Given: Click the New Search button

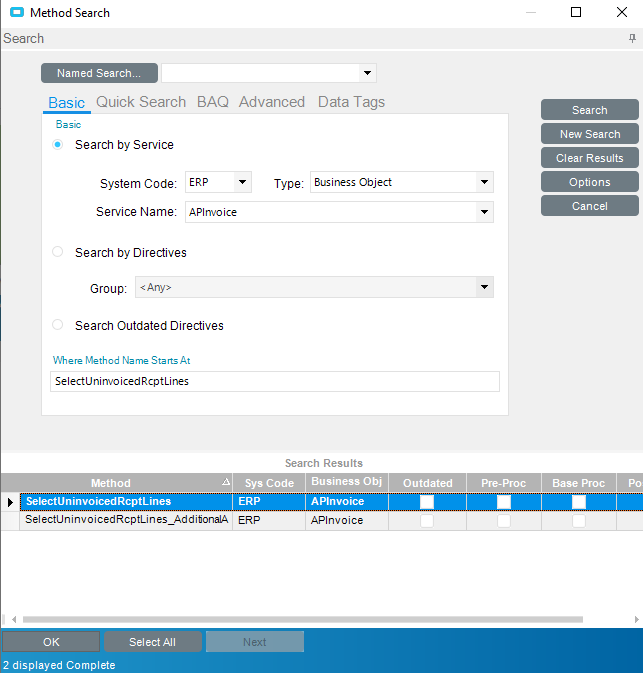Looking at the screenshot, I should (589, 134).
